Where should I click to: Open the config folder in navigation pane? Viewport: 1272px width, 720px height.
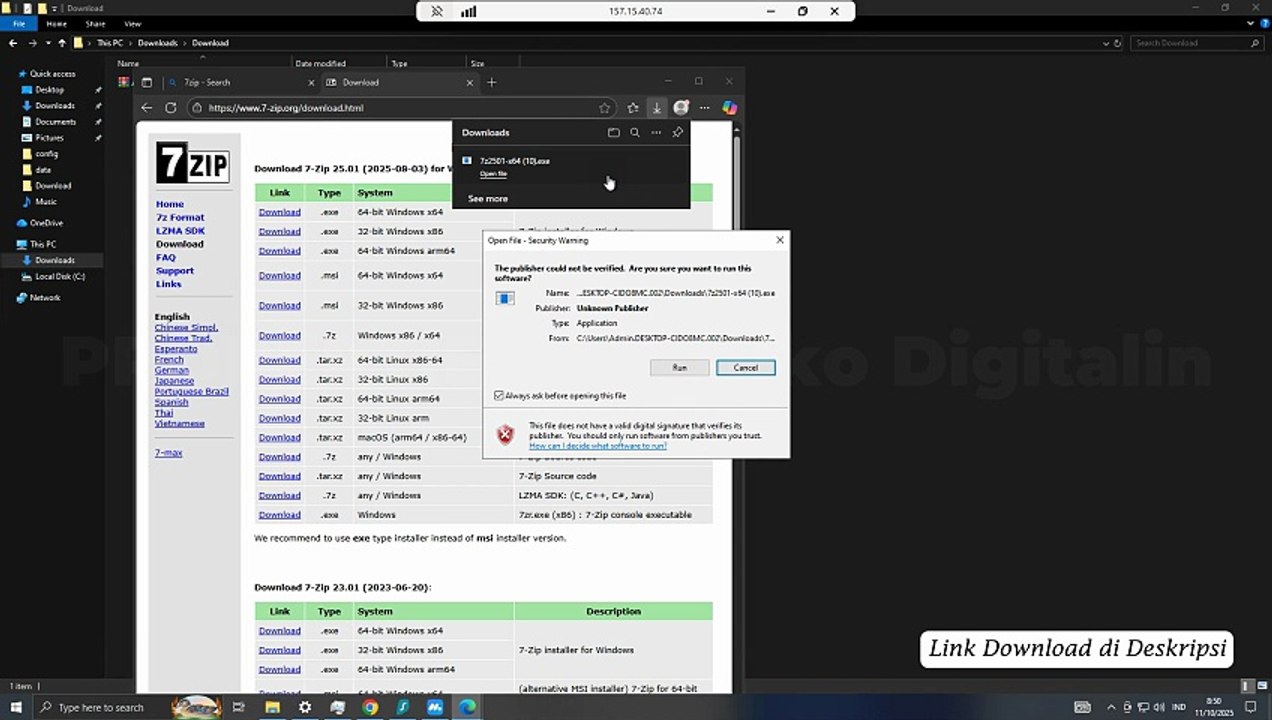46,154
